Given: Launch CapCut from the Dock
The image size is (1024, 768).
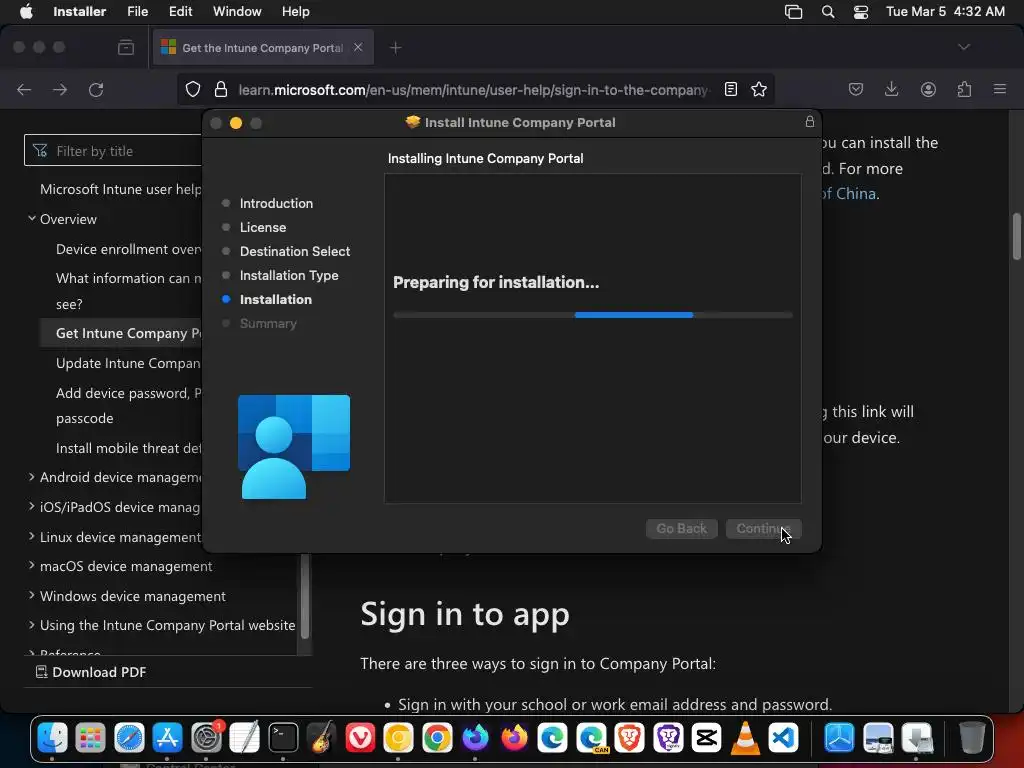Looking at the screenshot, I should click(707, 738).
